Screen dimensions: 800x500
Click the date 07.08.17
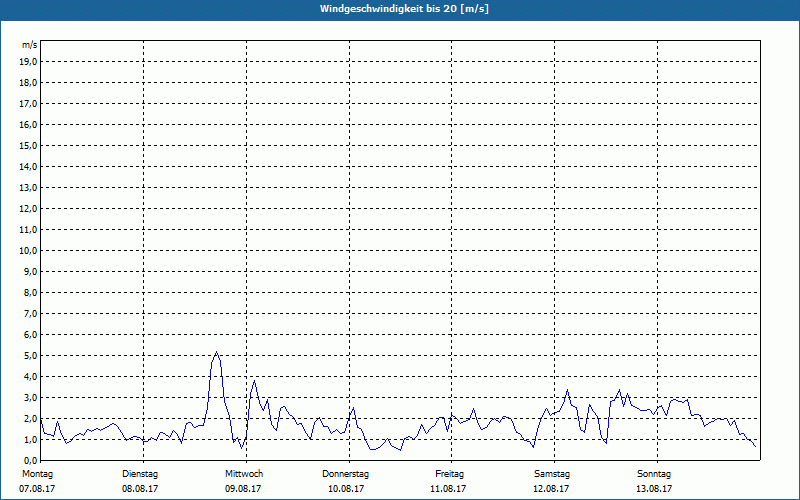(37, 489)
